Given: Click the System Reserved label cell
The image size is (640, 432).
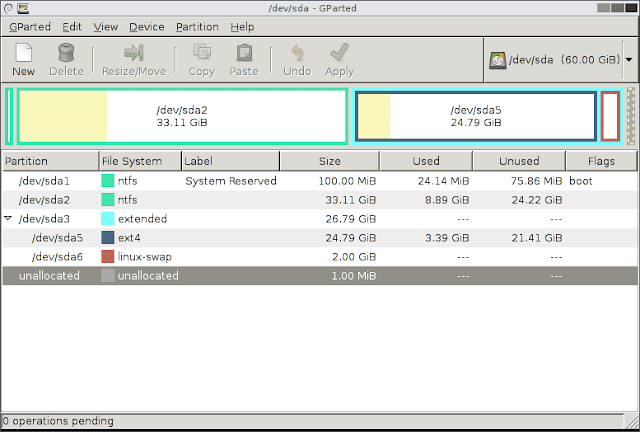Looking at the screenshot, I should coord(231,181).
